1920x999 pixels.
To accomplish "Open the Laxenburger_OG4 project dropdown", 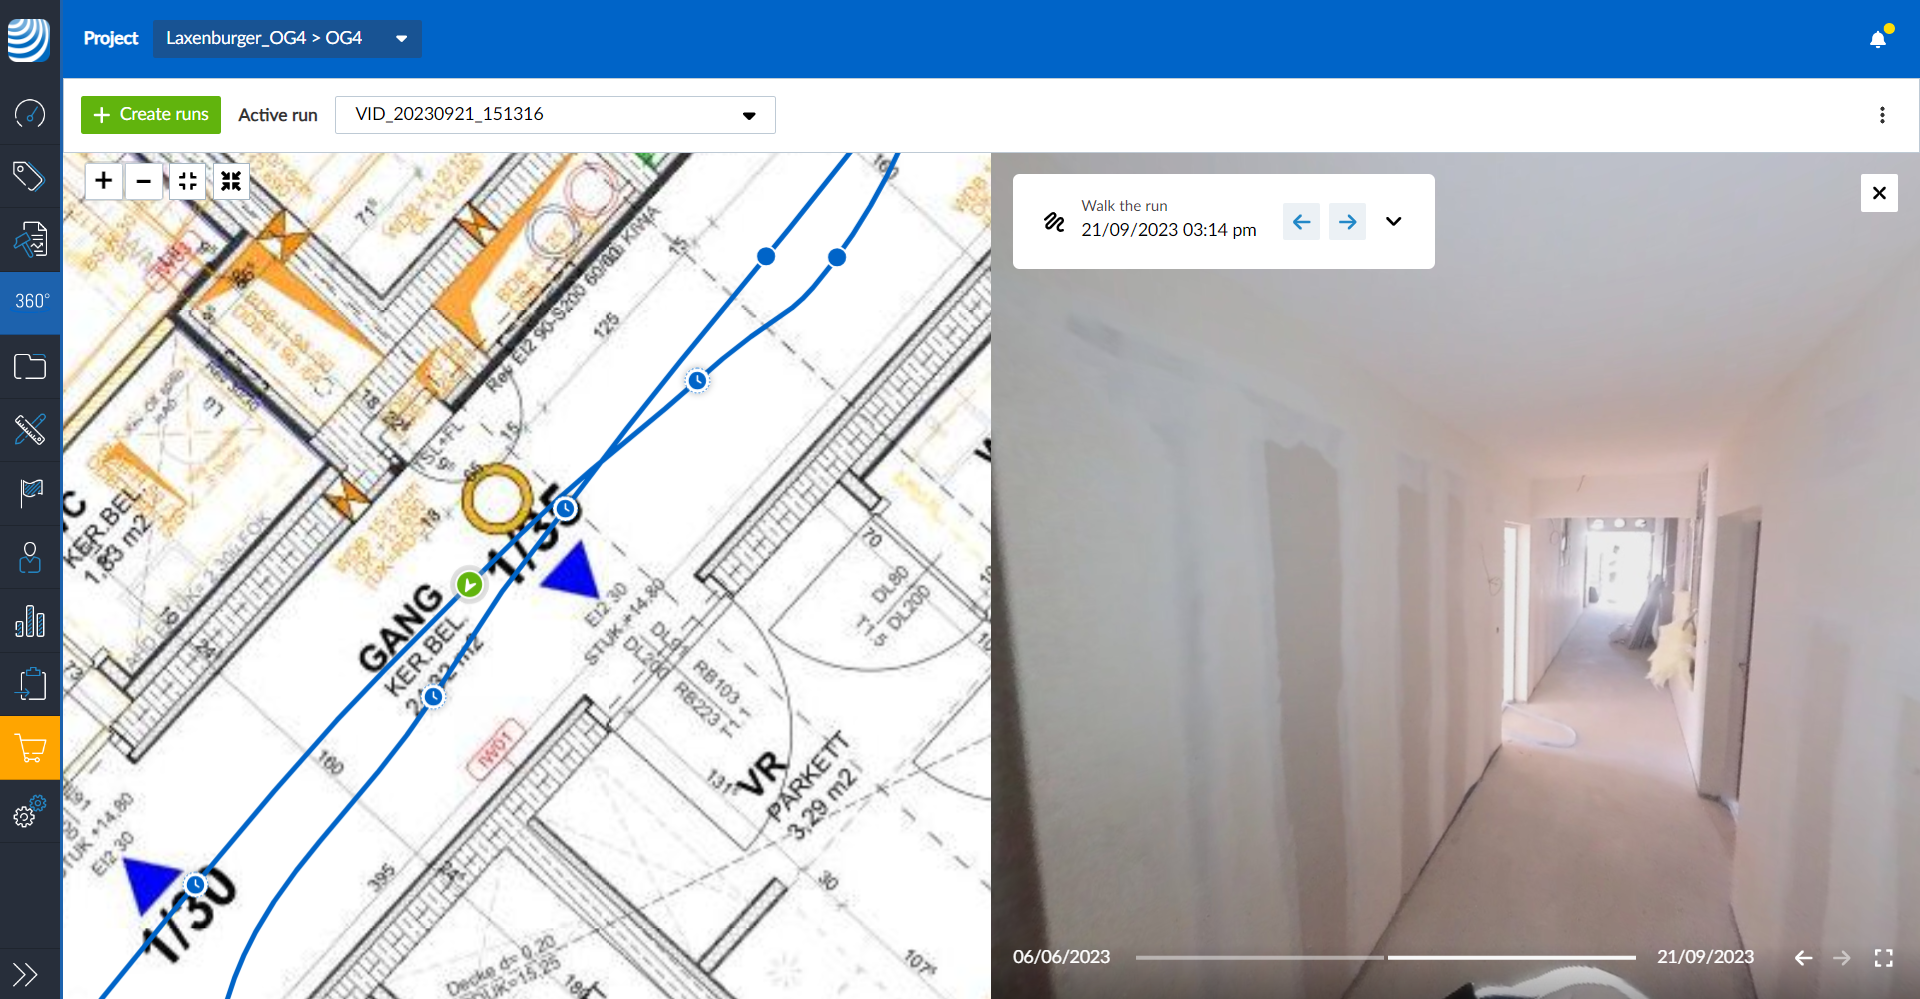I will [287, 38].
